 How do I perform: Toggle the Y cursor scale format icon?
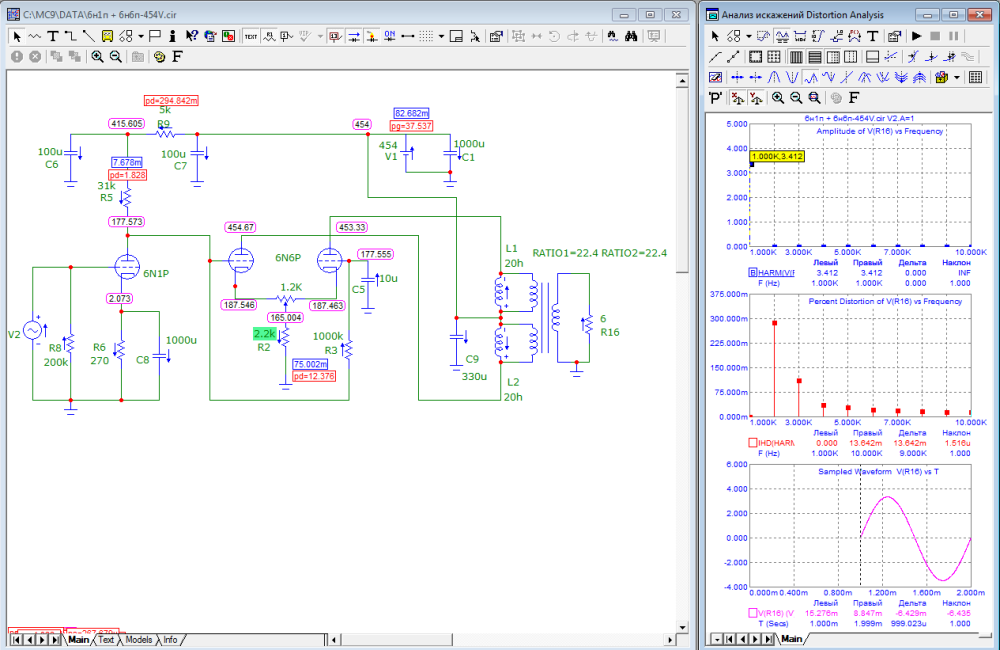click(757, 97)
